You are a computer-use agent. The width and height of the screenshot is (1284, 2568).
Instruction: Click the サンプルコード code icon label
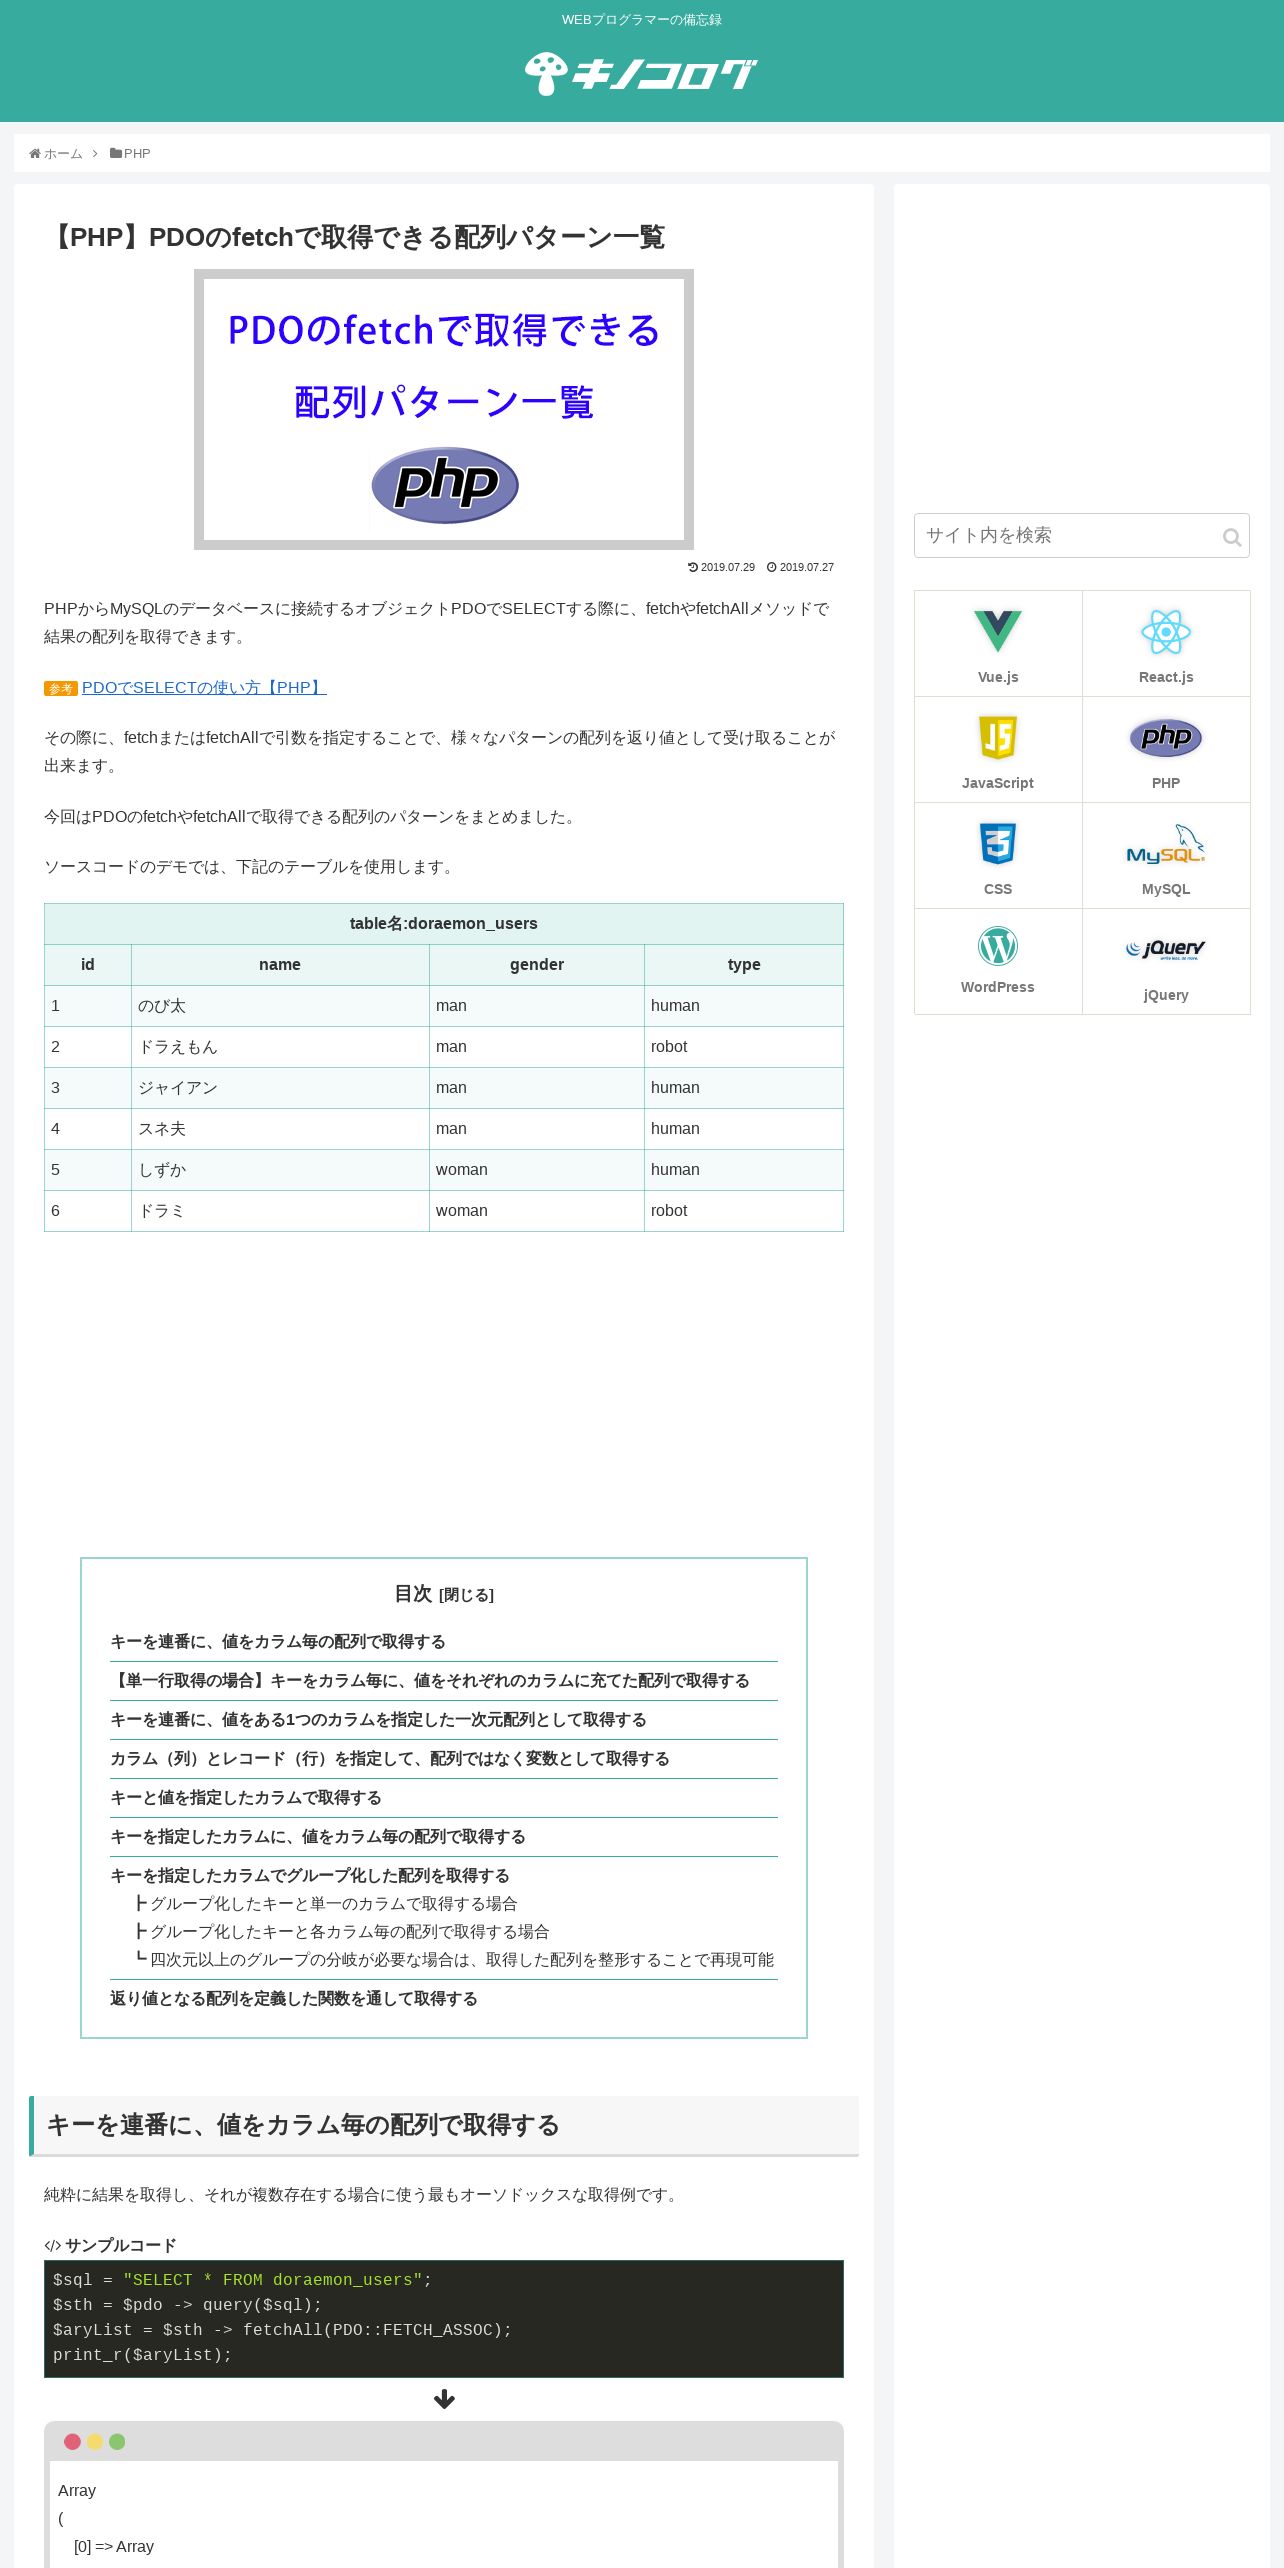point(110,2245)
